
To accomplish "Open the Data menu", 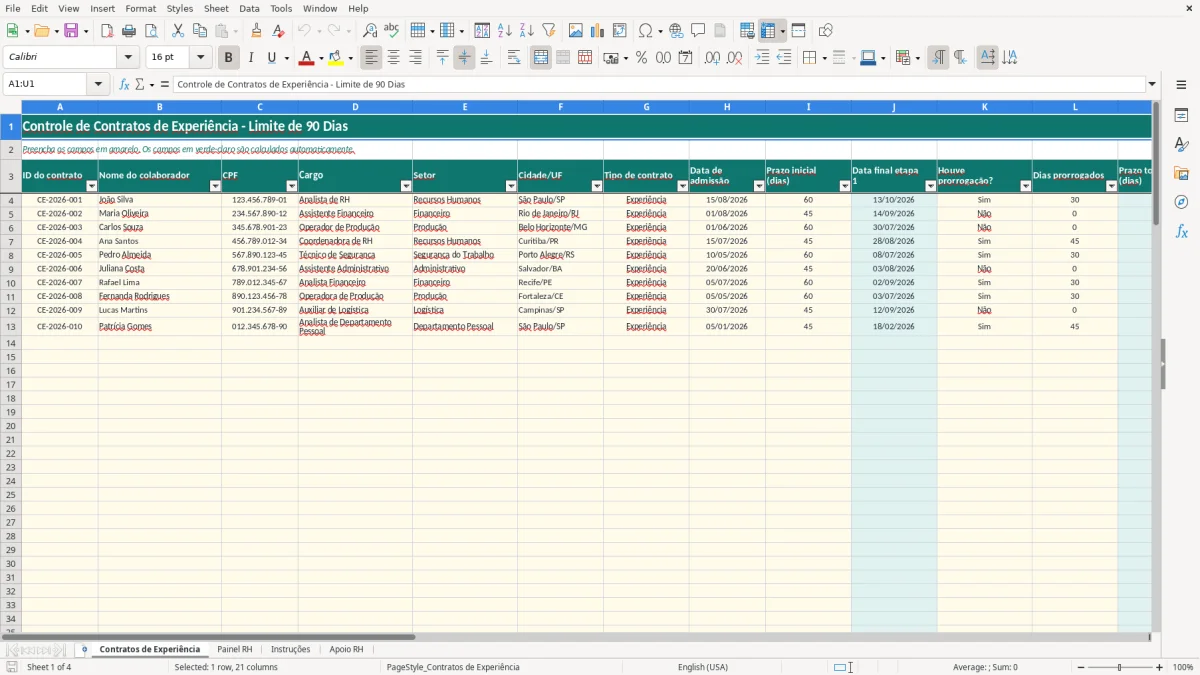I will coord(249,8).
